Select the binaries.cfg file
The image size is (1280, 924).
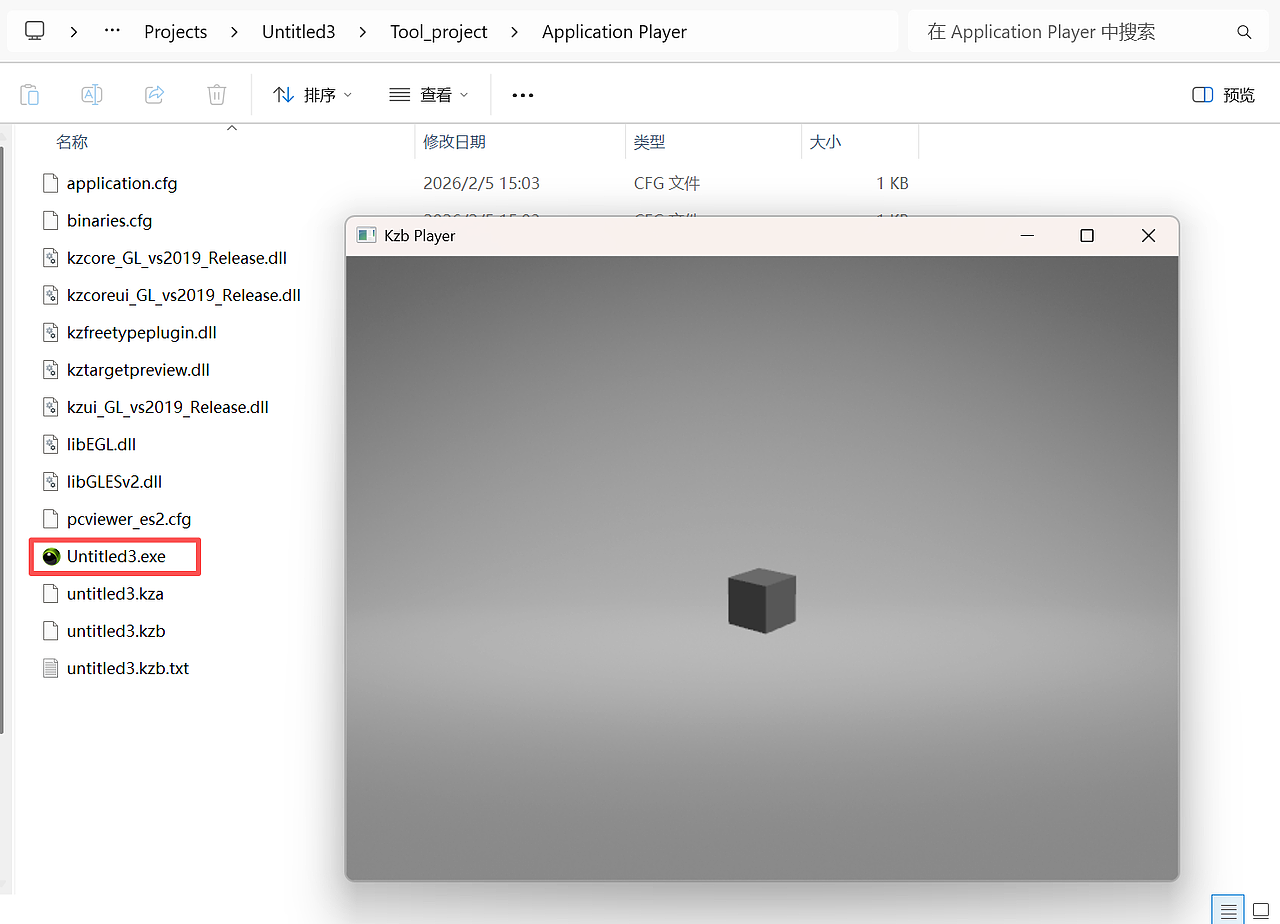coord(109,220)
